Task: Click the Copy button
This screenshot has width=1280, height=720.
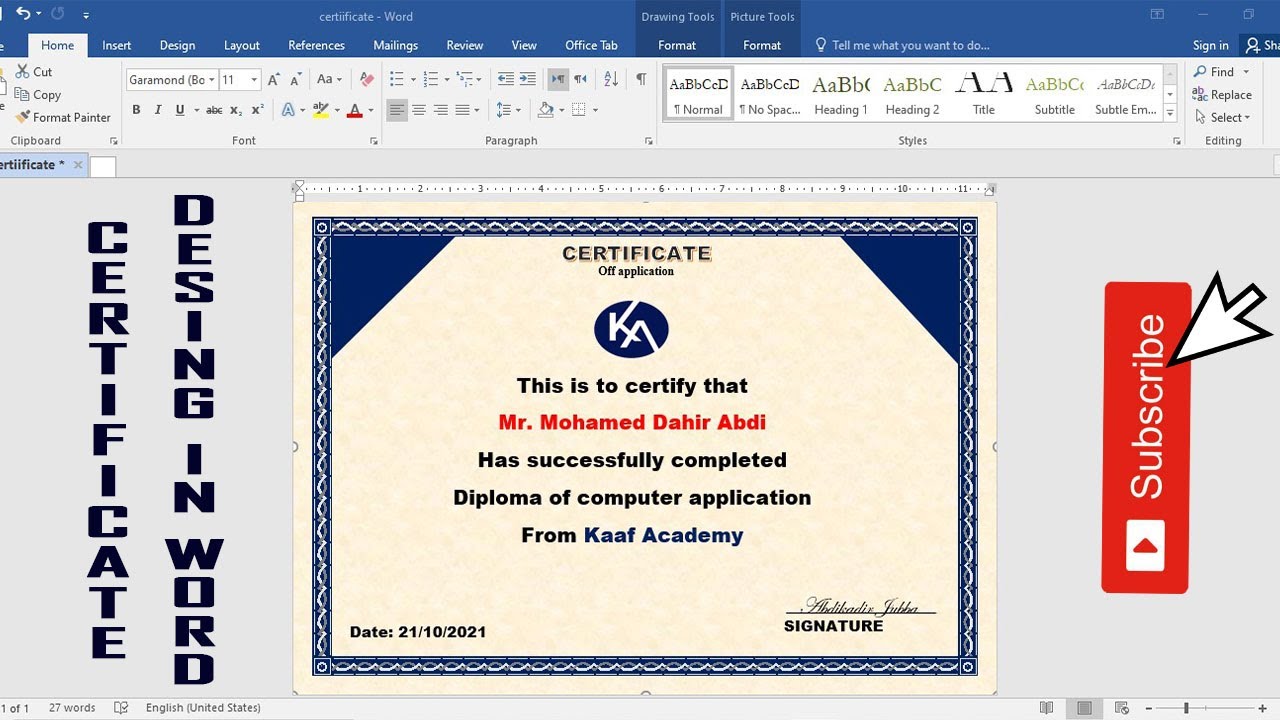Action: (38, 95)
